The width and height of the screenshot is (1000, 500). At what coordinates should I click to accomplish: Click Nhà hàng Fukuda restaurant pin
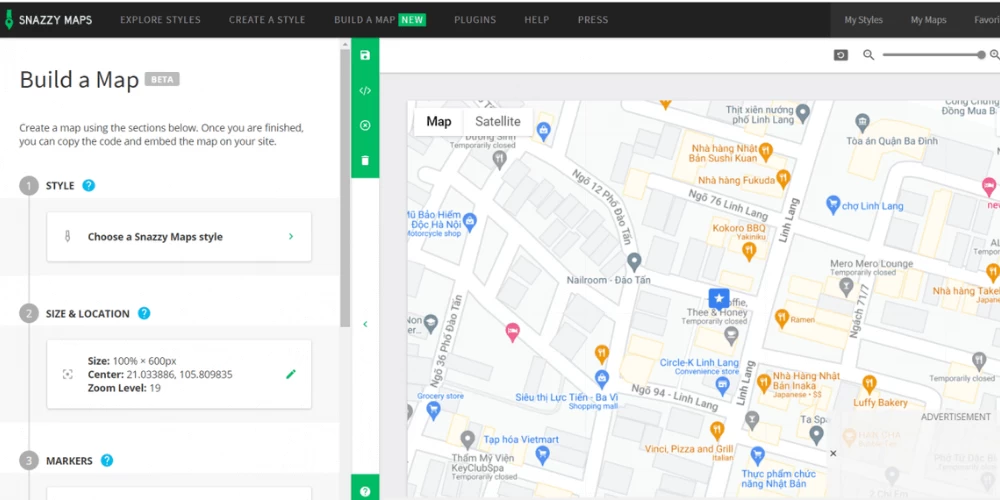tap(783, 178)
